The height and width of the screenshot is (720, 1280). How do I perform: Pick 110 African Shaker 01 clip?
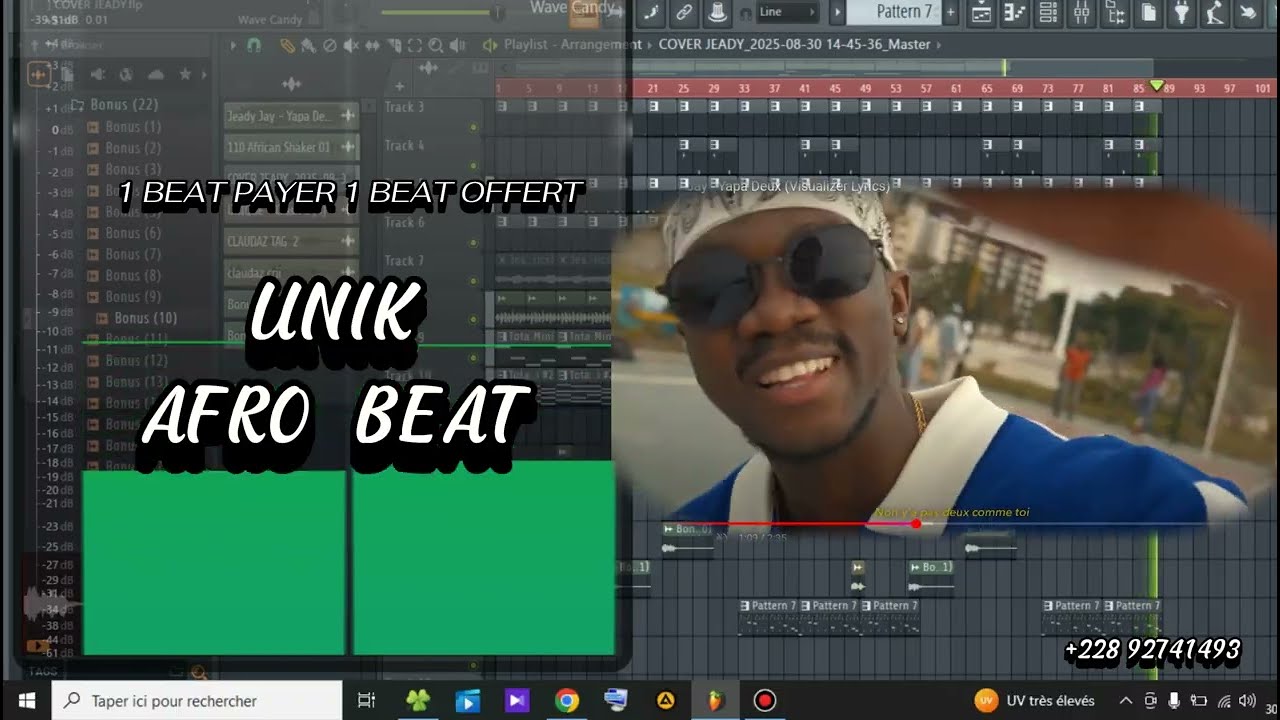click(291, 147)
